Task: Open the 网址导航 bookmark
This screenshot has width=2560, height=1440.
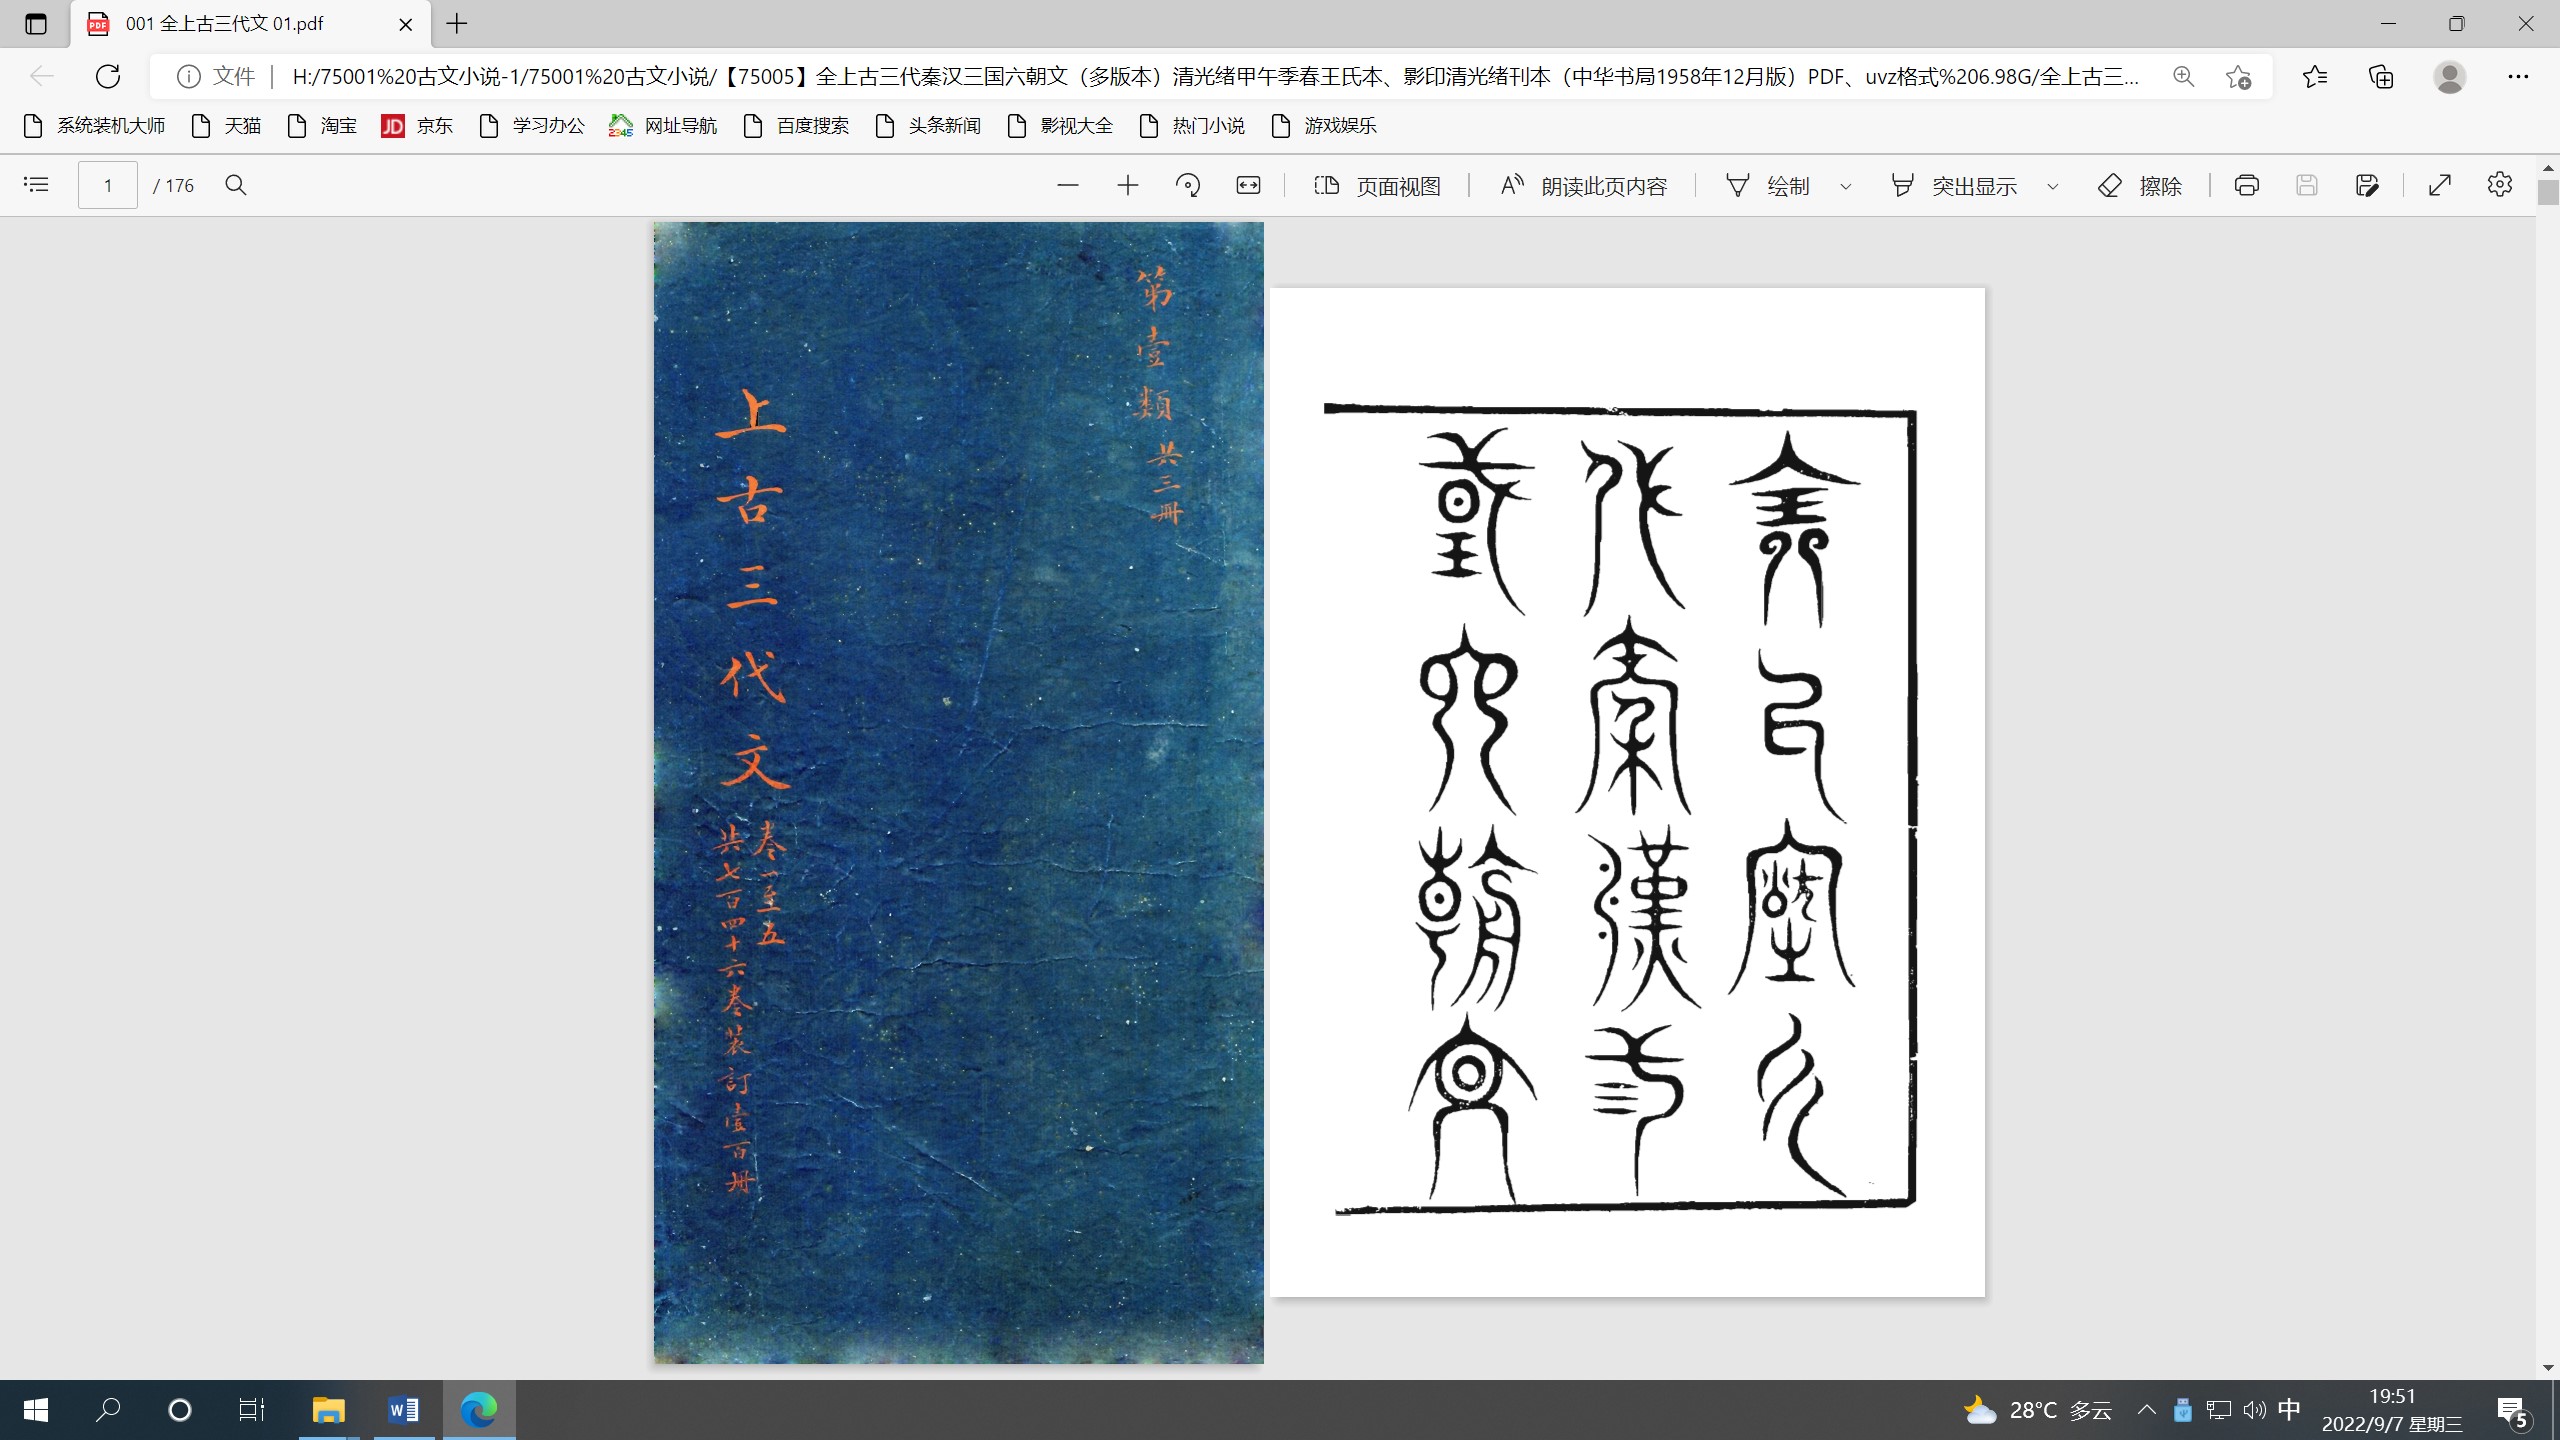Action: (663, 126)
